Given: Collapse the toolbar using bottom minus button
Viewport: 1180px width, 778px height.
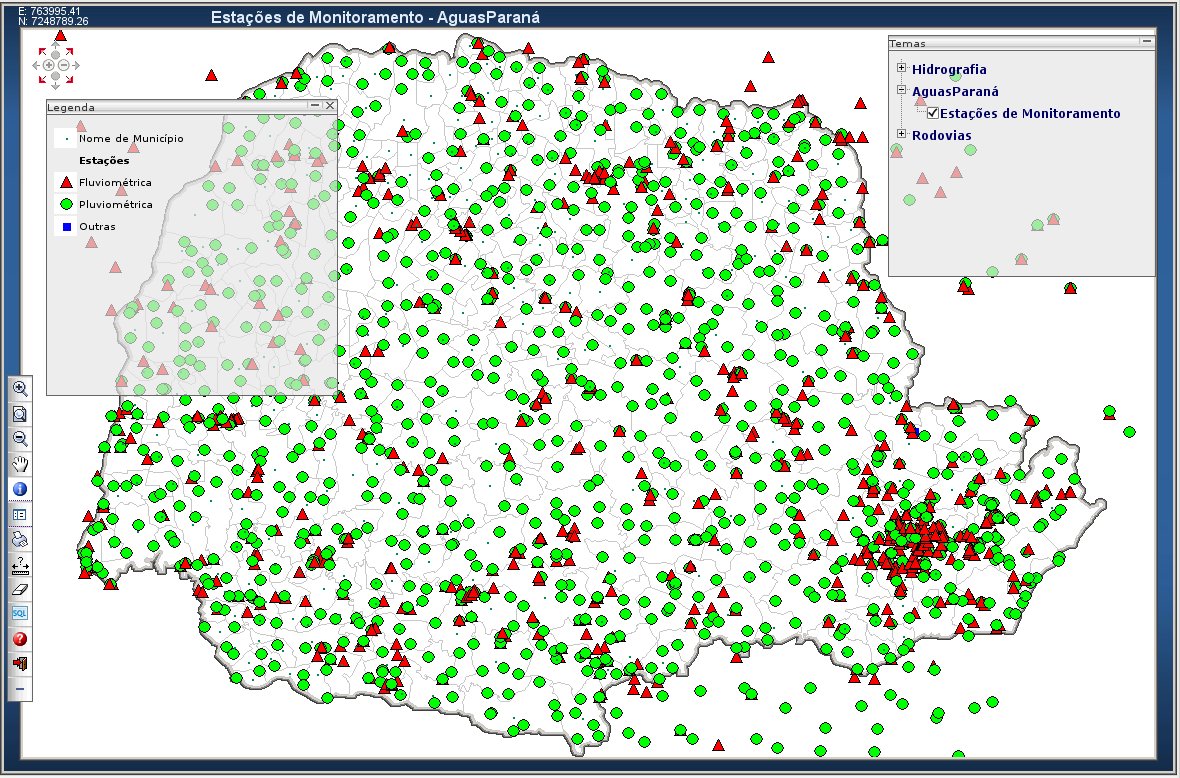Looking at the screenshot, I should [20, 689].
